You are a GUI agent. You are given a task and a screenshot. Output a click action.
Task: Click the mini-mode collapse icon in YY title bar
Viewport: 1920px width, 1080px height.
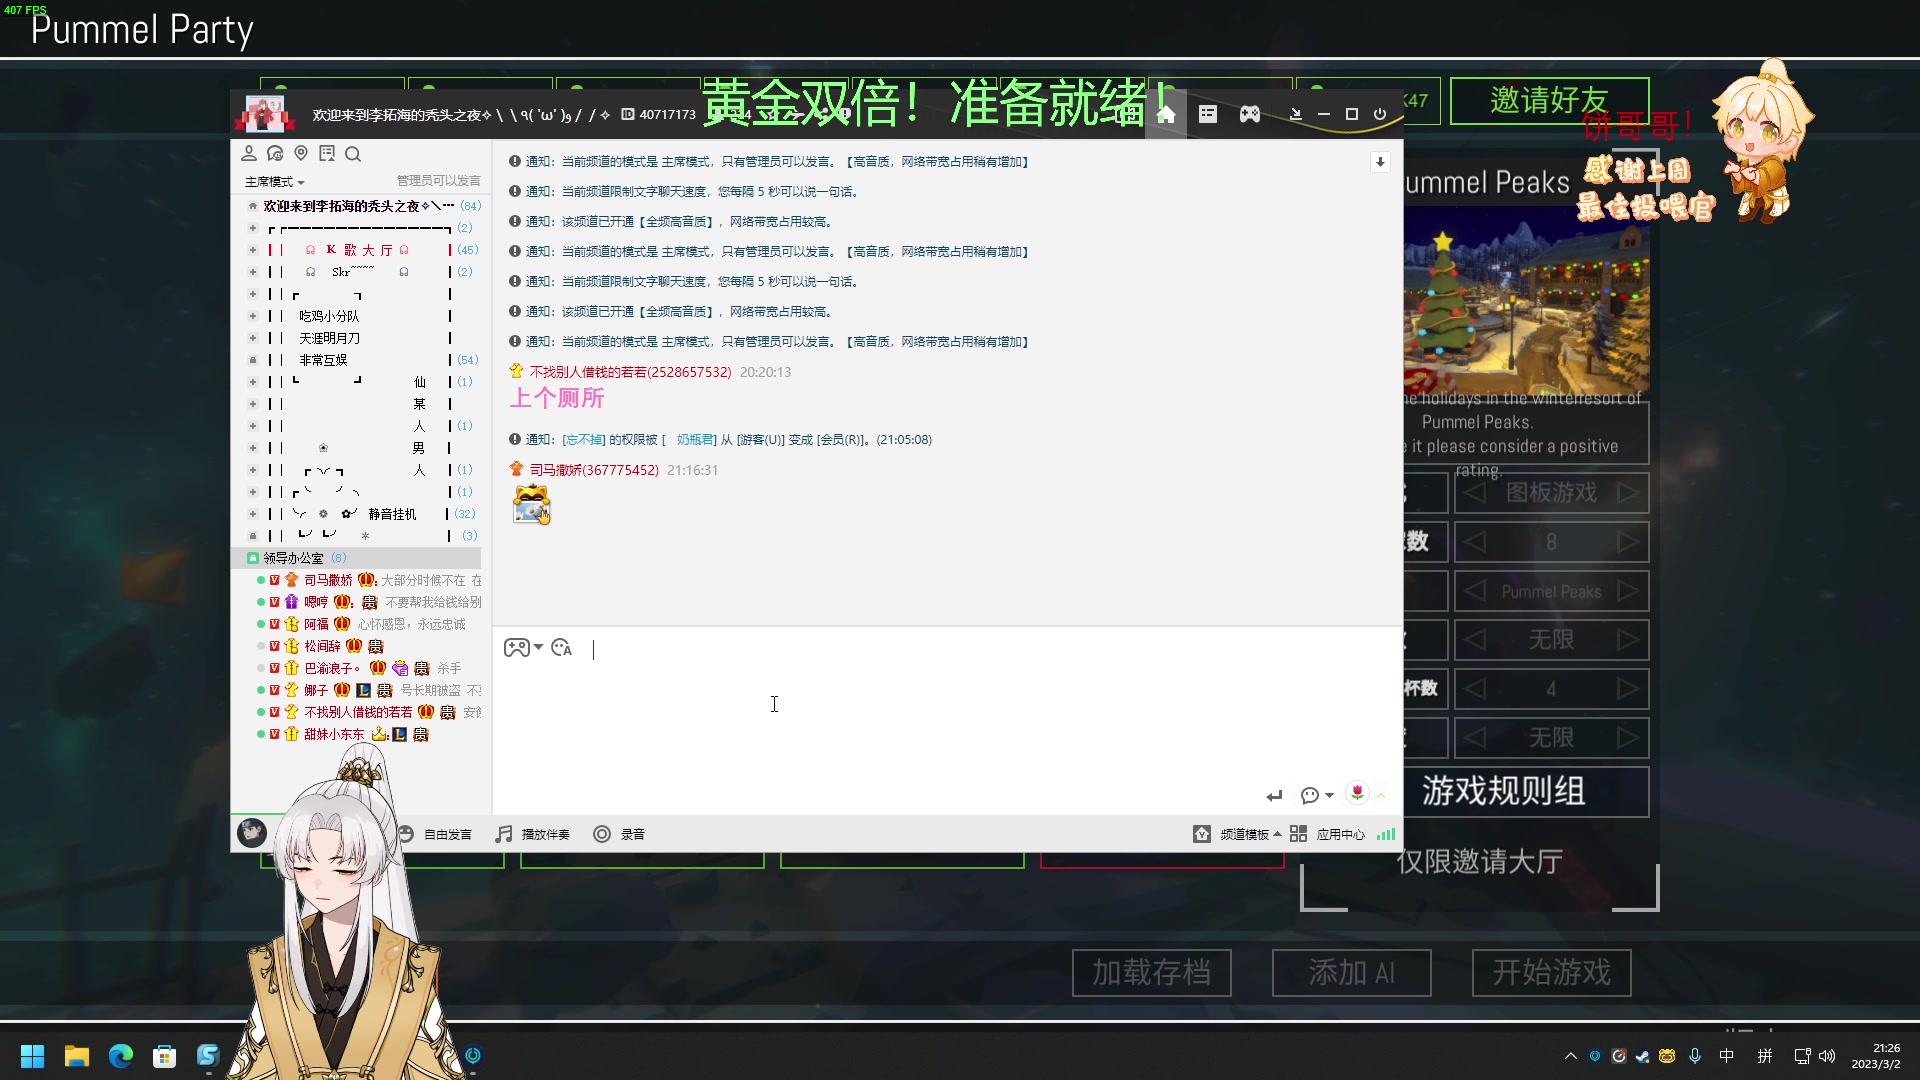1295,114
